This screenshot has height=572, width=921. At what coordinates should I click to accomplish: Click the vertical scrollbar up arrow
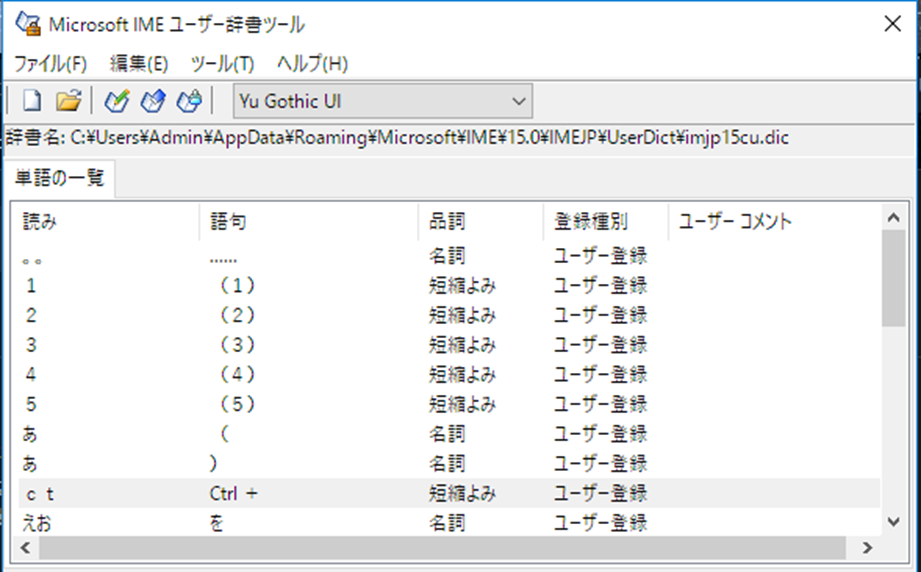894,218
